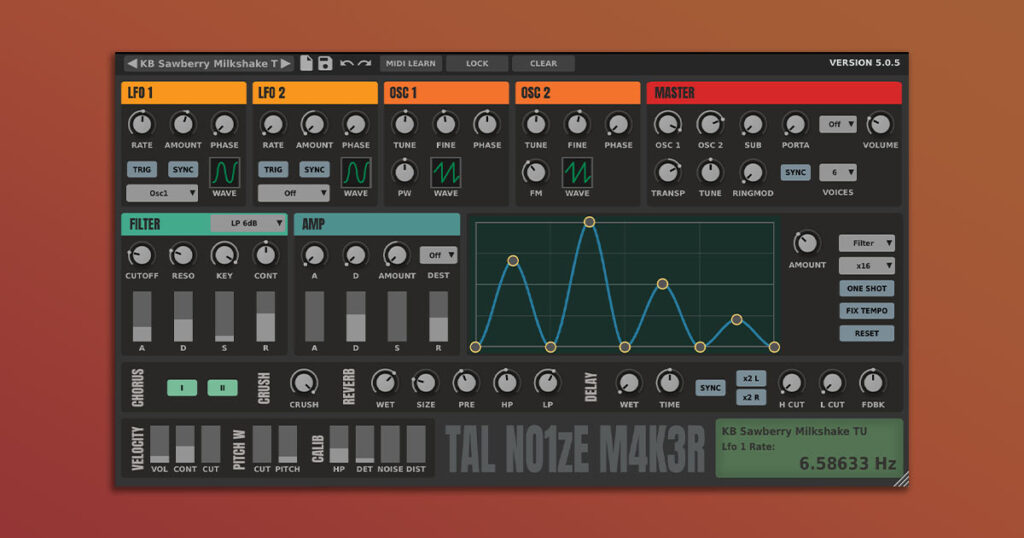Click the envelope editor Amount knob

click(807, 243)
